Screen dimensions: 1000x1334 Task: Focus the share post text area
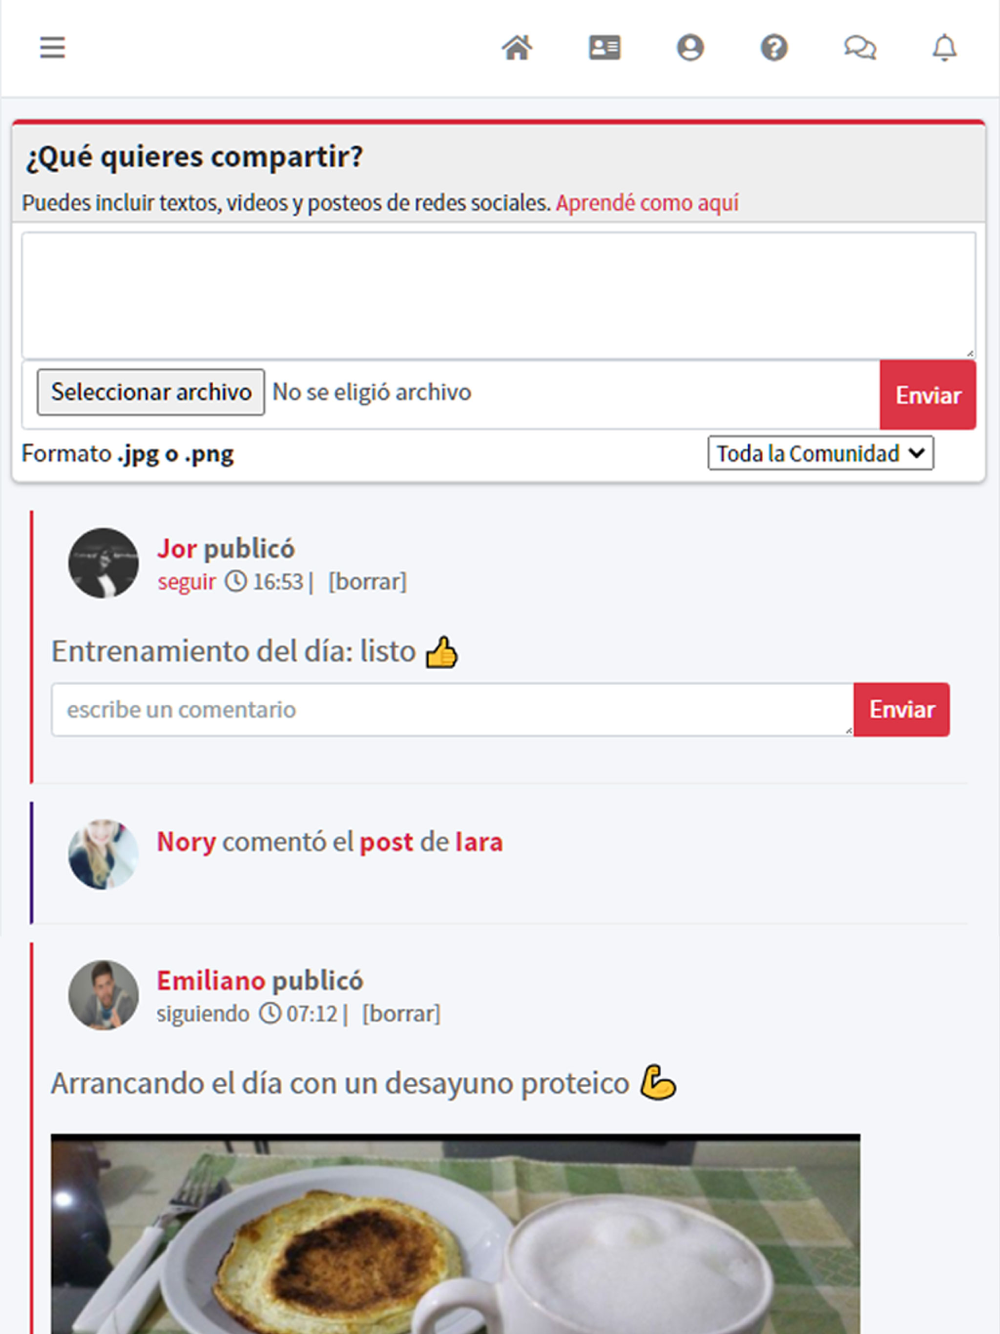pyautogui.click(x=499, y=295)
